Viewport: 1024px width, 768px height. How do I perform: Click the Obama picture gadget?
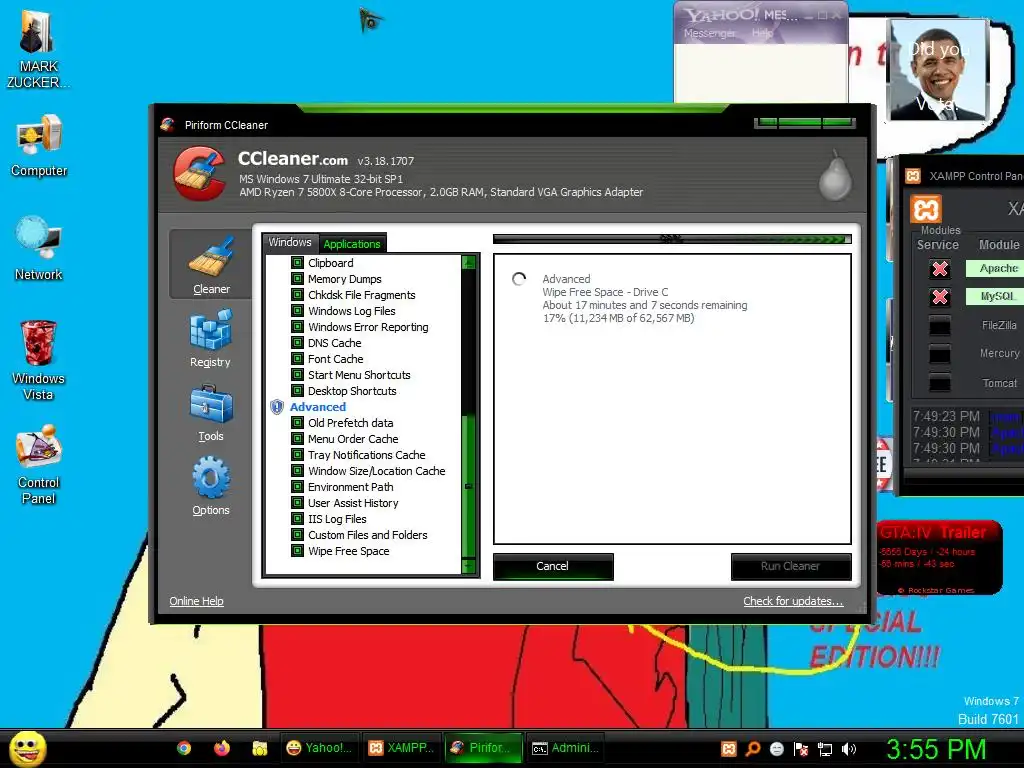tap(938, 69)
